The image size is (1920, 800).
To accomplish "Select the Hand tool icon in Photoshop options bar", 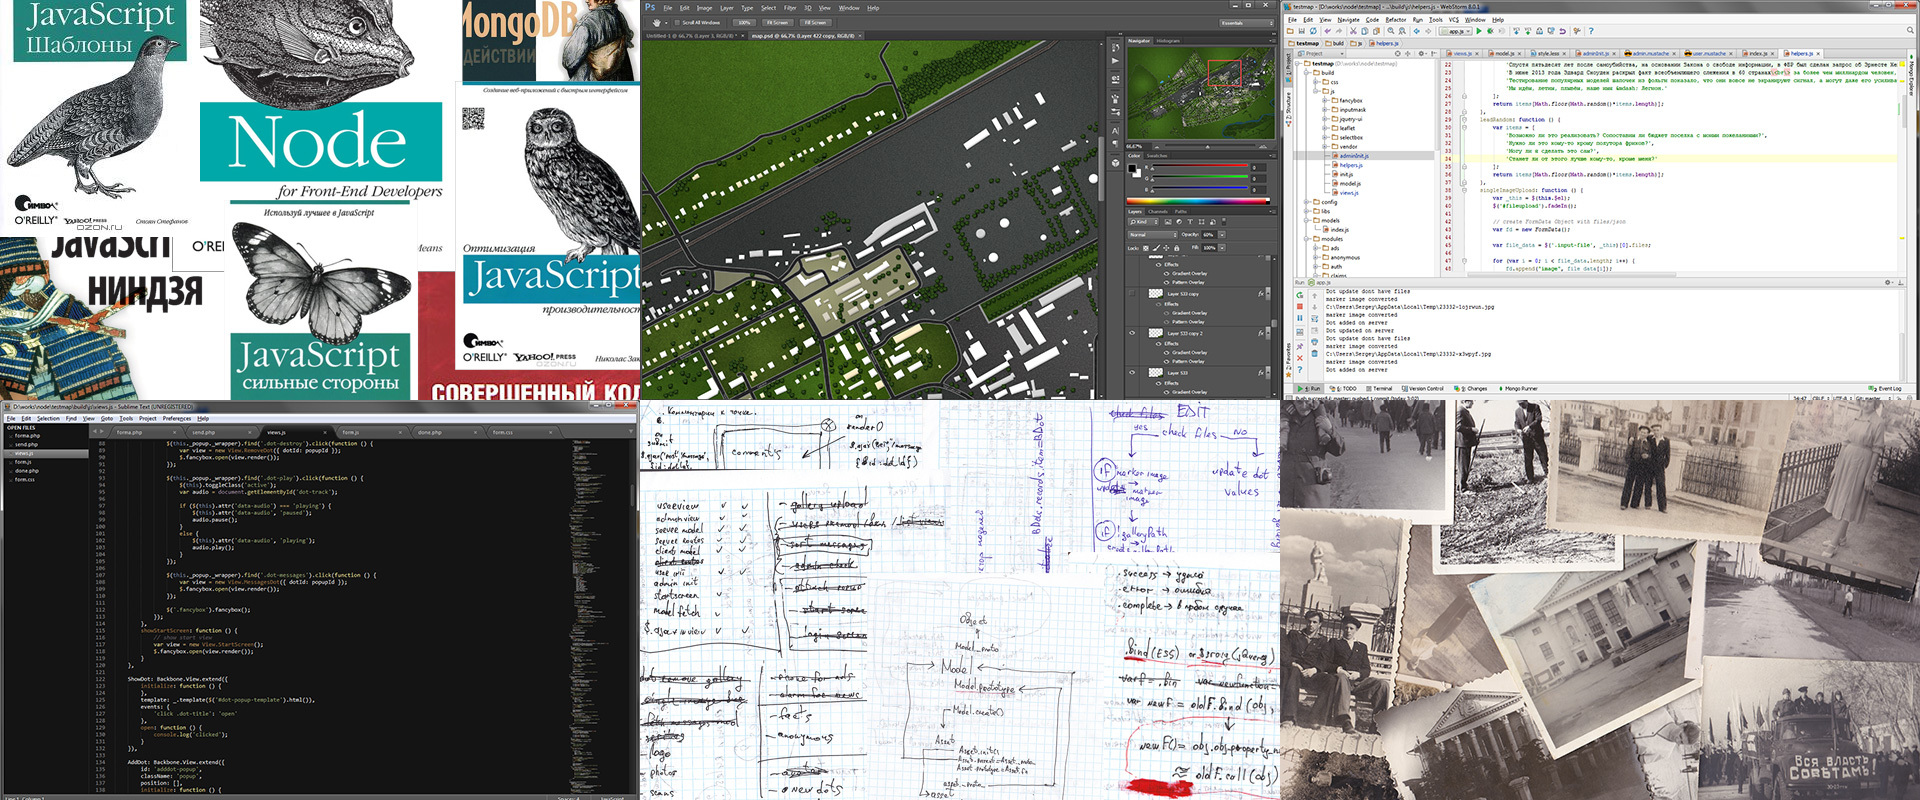I will (656, 22).
